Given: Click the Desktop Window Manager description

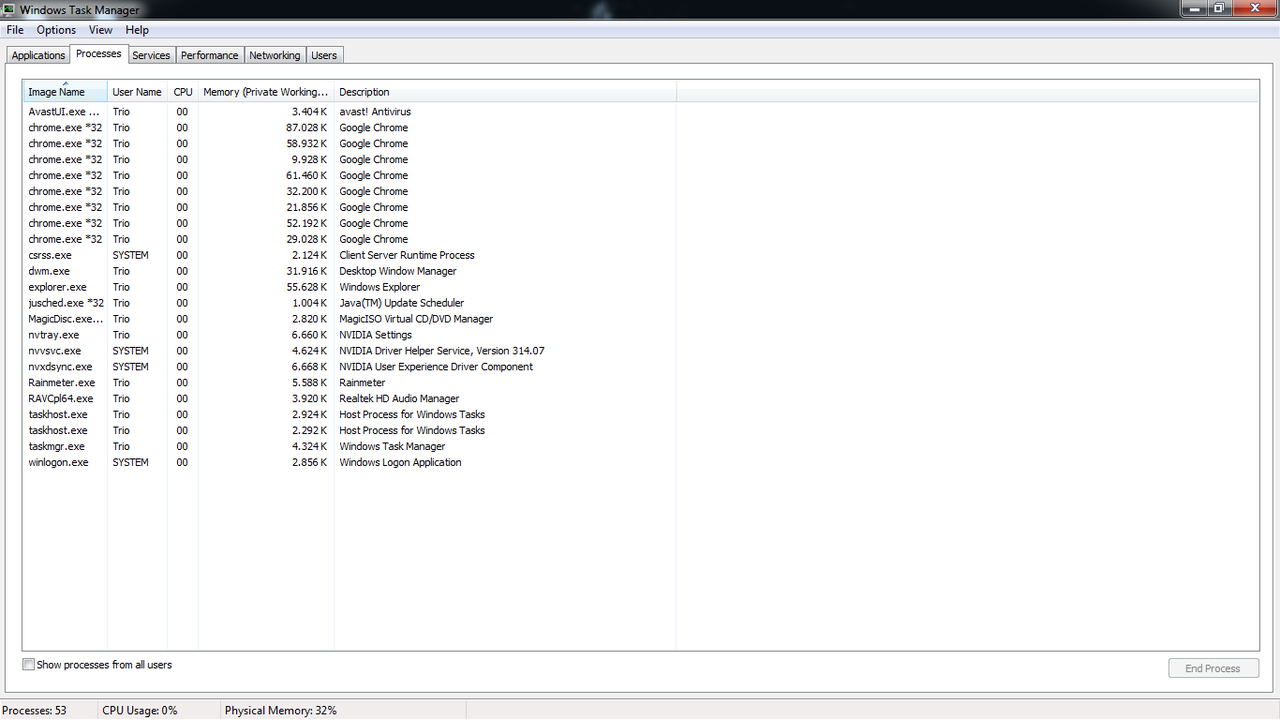Looking at the screenshot, I should coord(398,271).
